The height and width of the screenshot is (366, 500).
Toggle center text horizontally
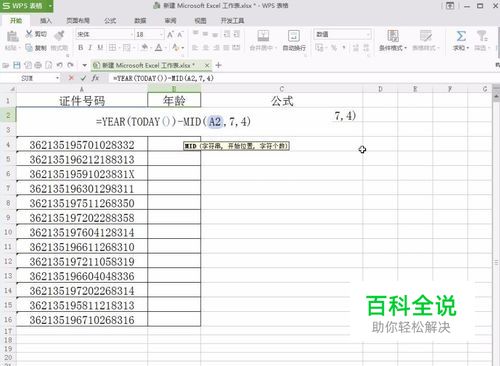coord(206,48)
